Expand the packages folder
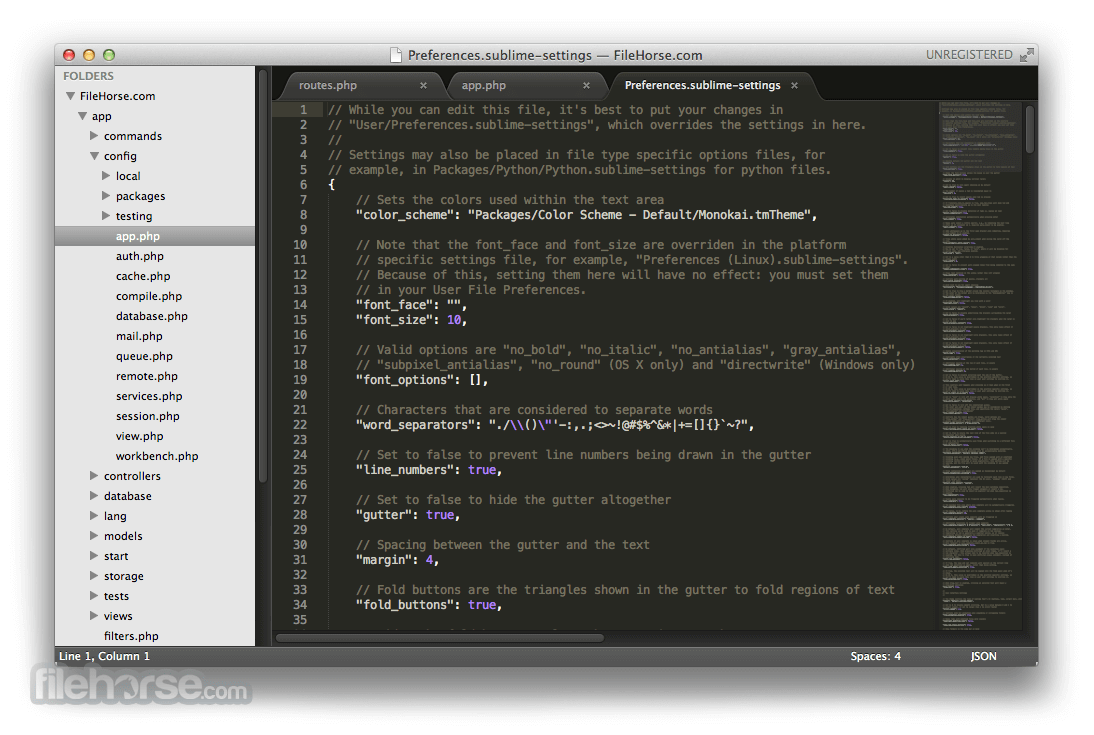The height and width of the screenshot is (735, 1094). pos(106,195)
